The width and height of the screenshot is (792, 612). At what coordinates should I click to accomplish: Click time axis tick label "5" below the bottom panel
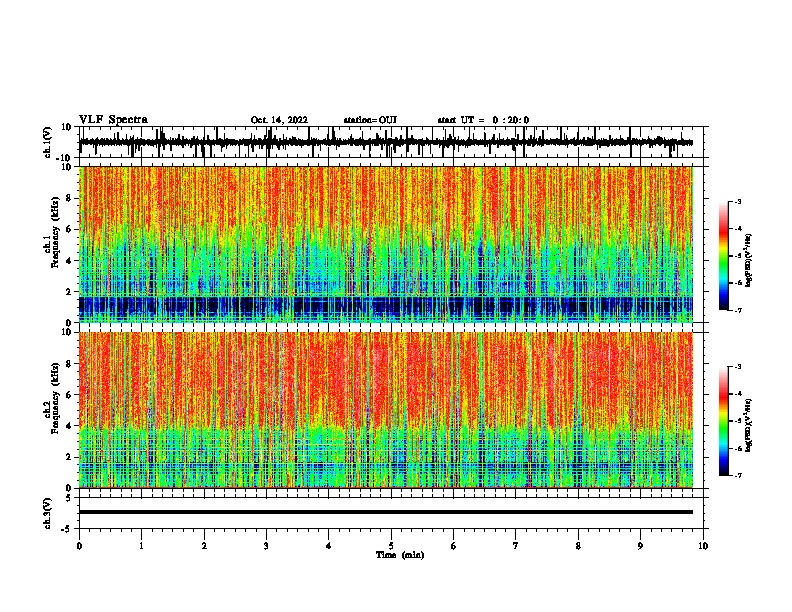tap(391, 546)
